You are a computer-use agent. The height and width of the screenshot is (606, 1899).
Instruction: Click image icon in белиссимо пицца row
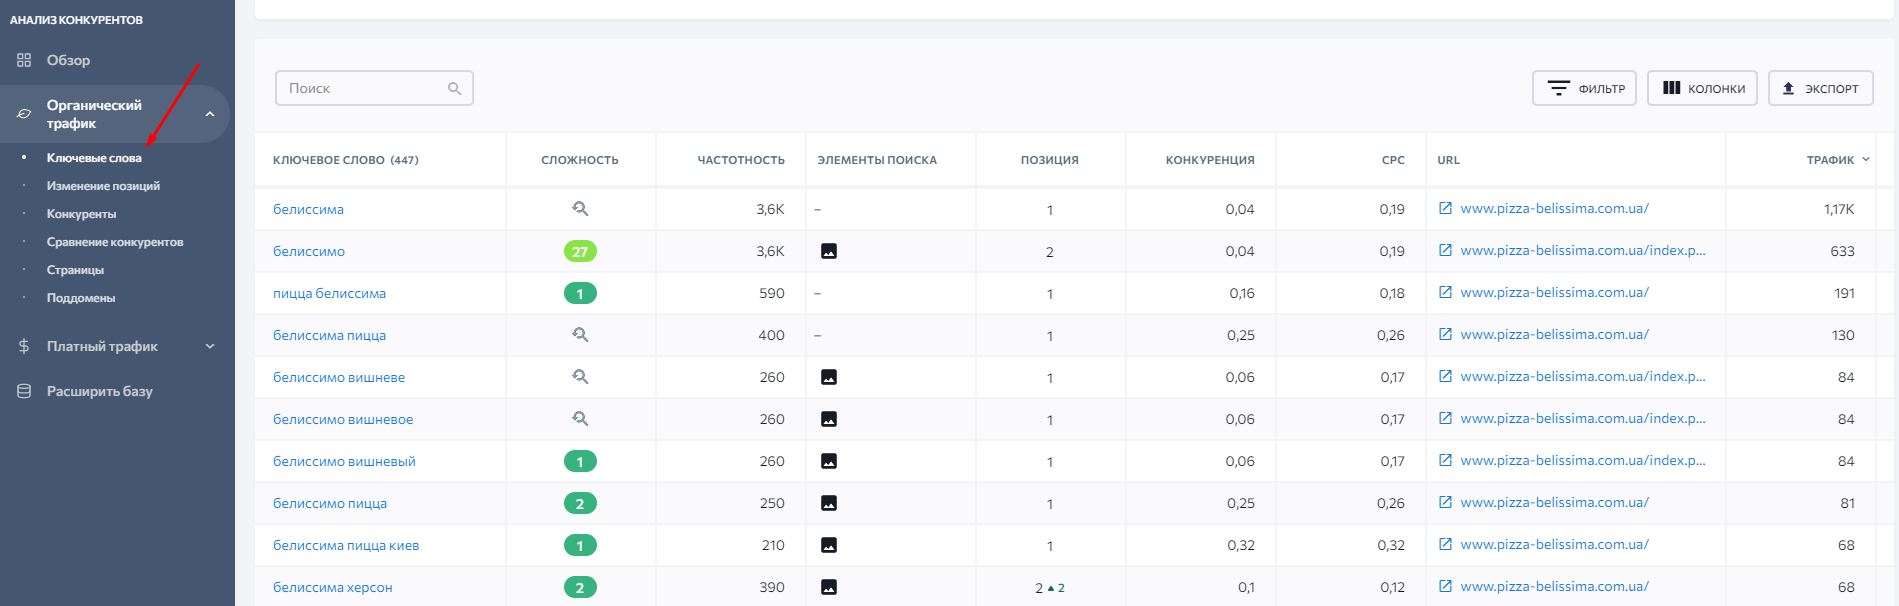point(828,504)
